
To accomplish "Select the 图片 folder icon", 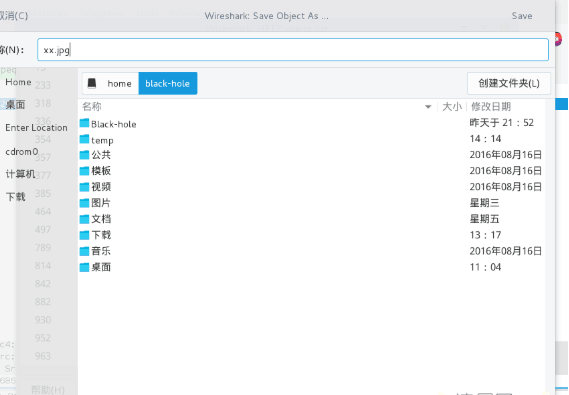I will [x=85, y=203].
